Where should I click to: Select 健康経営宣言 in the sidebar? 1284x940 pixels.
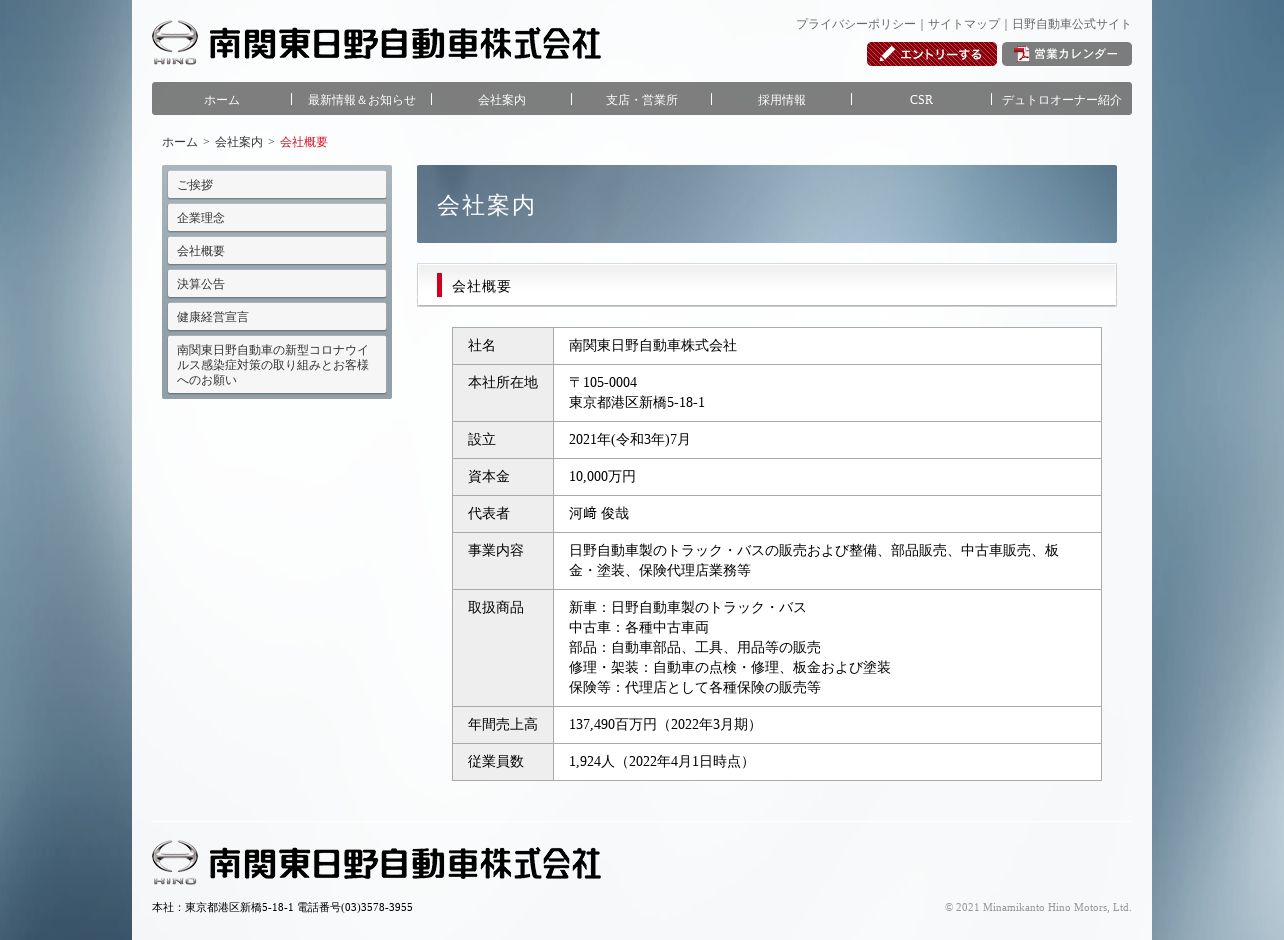[x=277, y=317]
